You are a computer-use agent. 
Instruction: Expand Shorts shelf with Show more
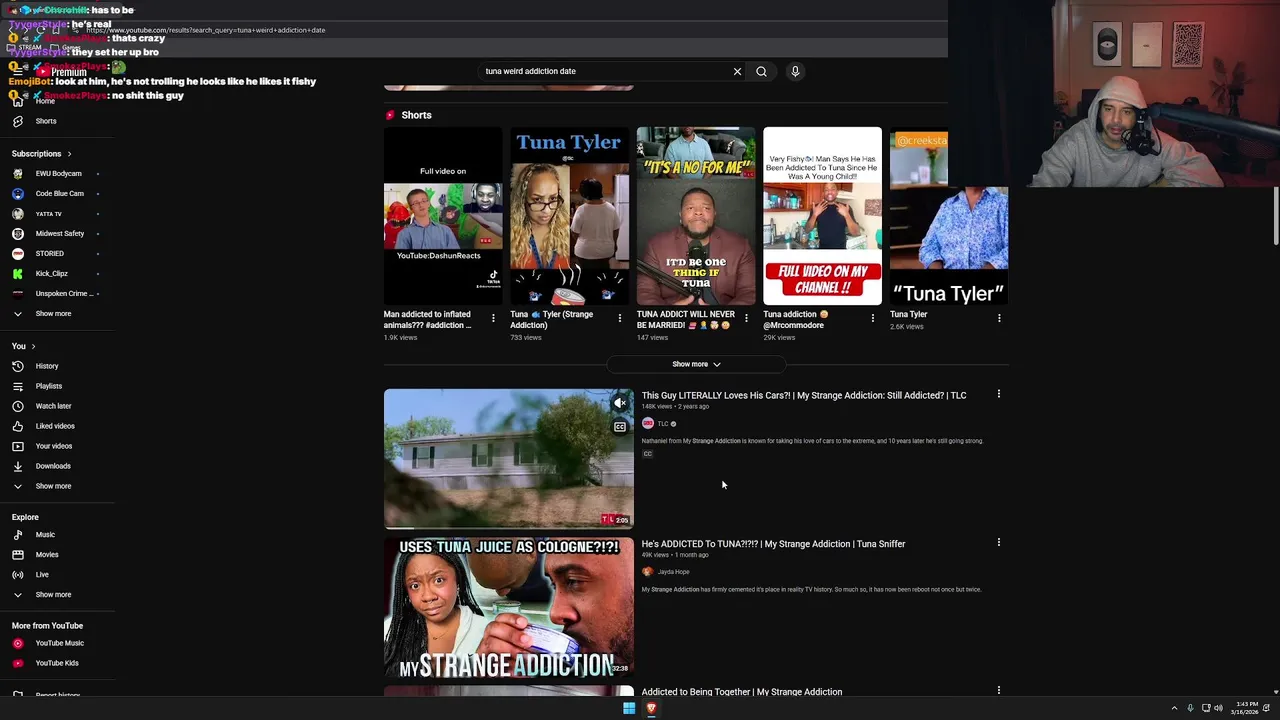coord(696,364)
